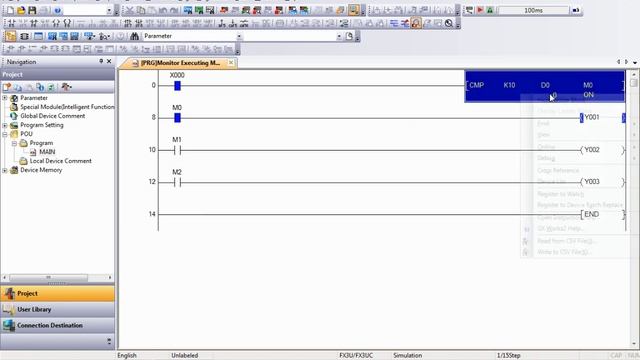
Task: Open the editor tab list dropdown arrow
Action: (635, 62)
